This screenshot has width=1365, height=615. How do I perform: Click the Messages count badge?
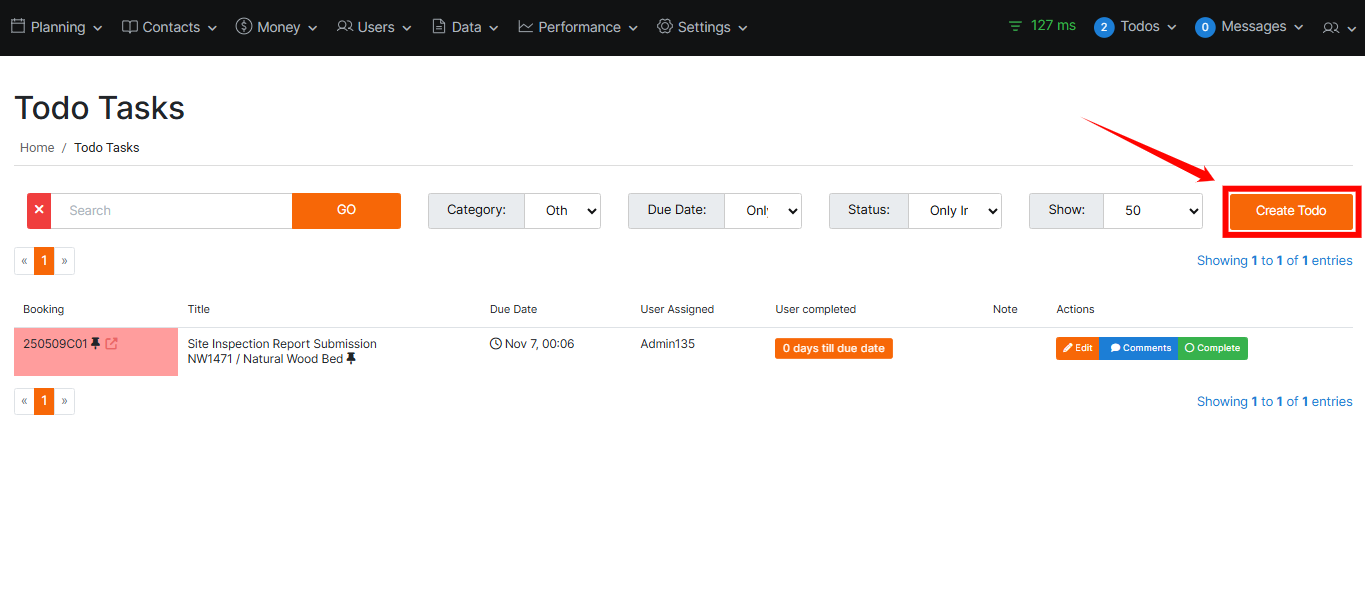(1205, 27)
